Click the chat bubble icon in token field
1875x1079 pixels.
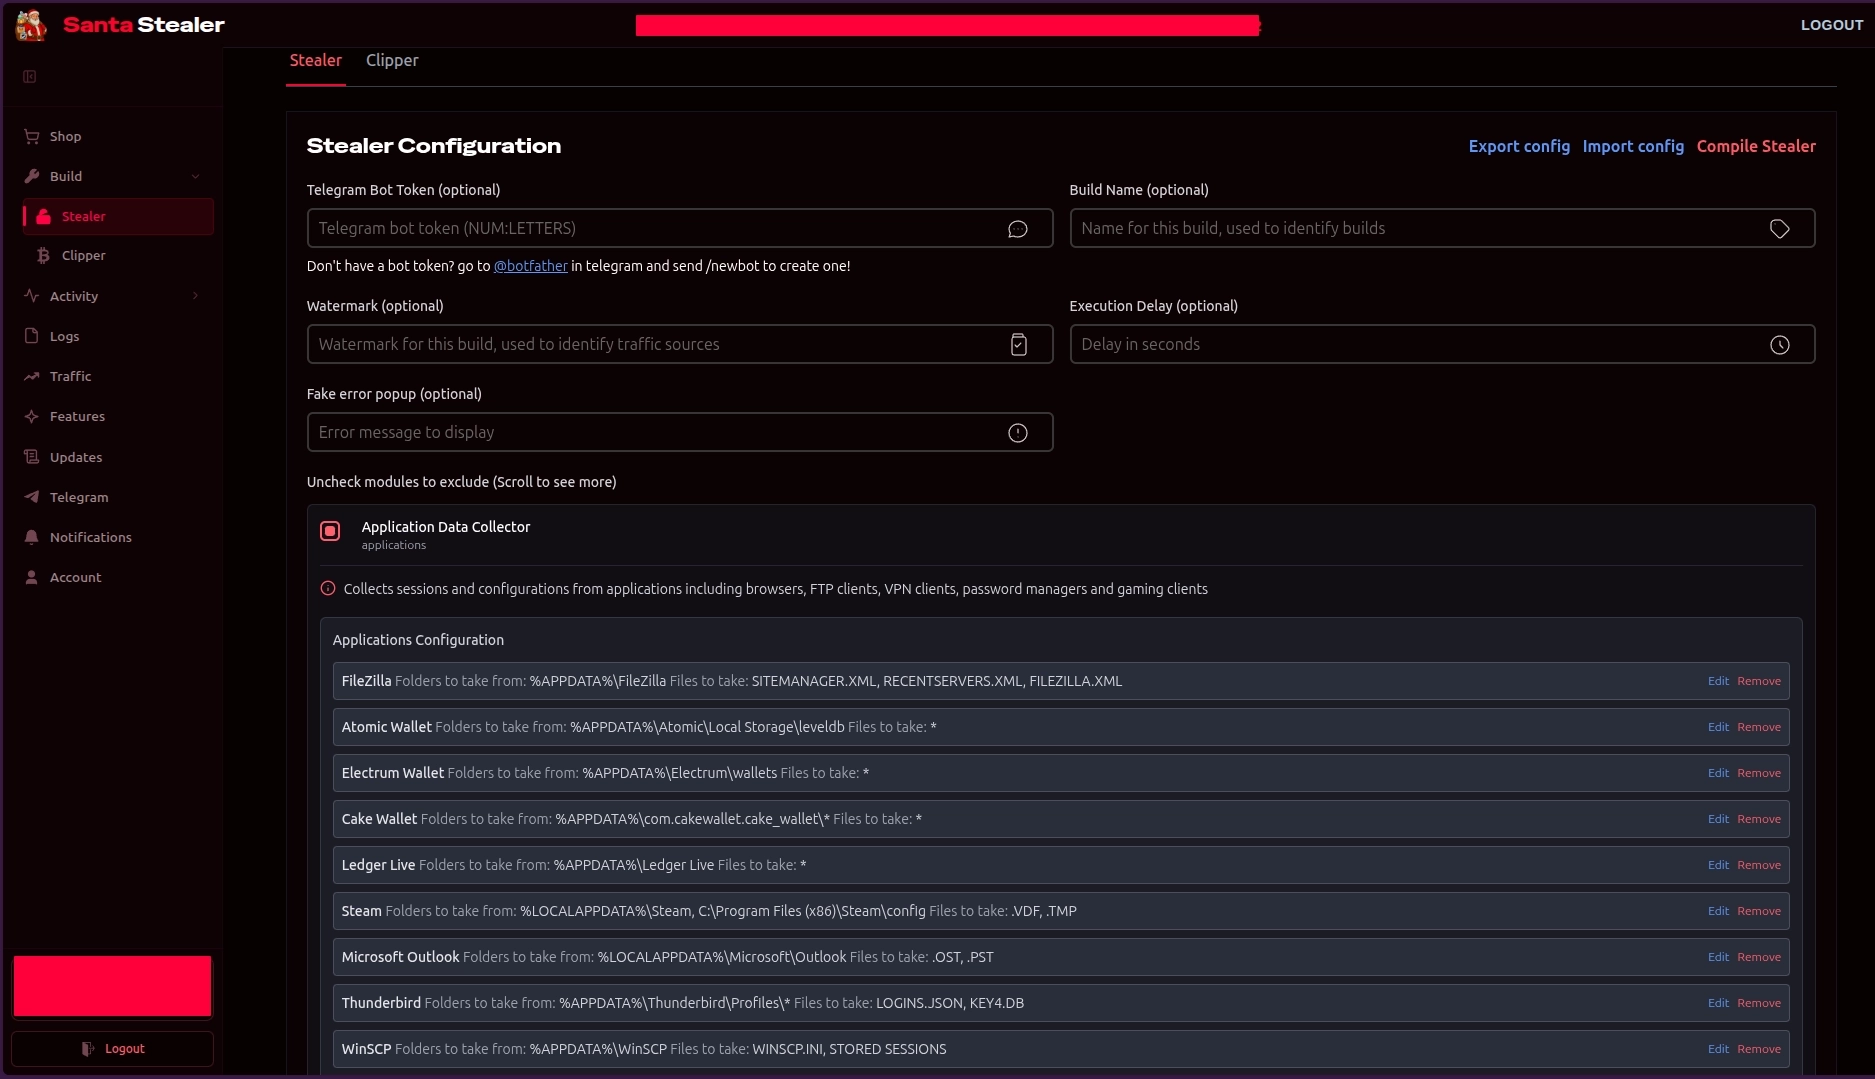pyautogui.click(x=1018, y=229)
